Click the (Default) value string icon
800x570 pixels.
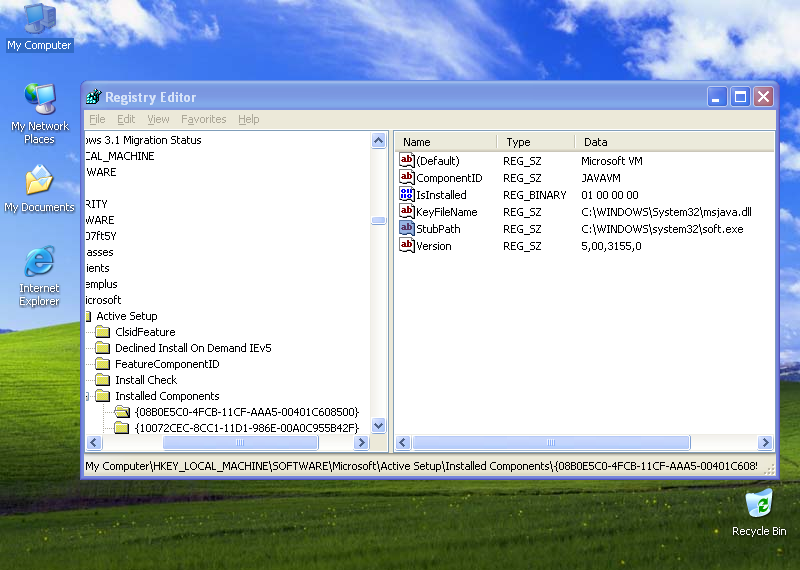coord(407,160)
